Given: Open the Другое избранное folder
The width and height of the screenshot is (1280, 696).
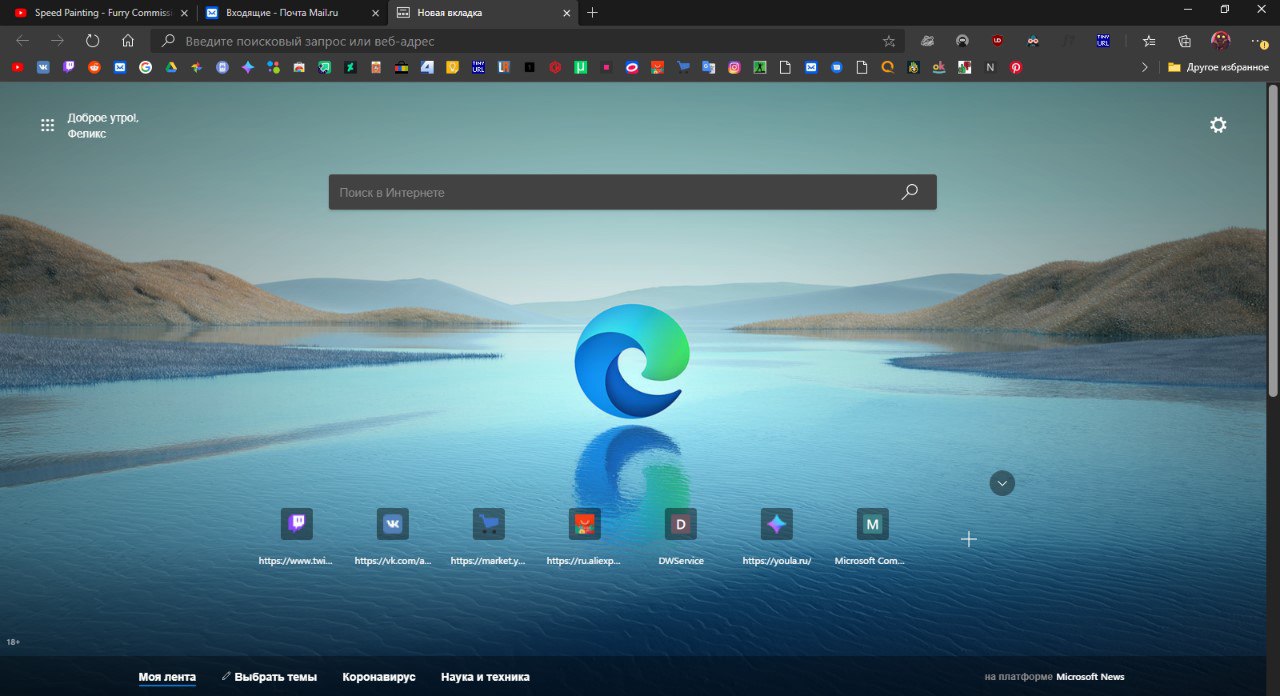Looking at the screenshot, I should [x=1218, y=68].
